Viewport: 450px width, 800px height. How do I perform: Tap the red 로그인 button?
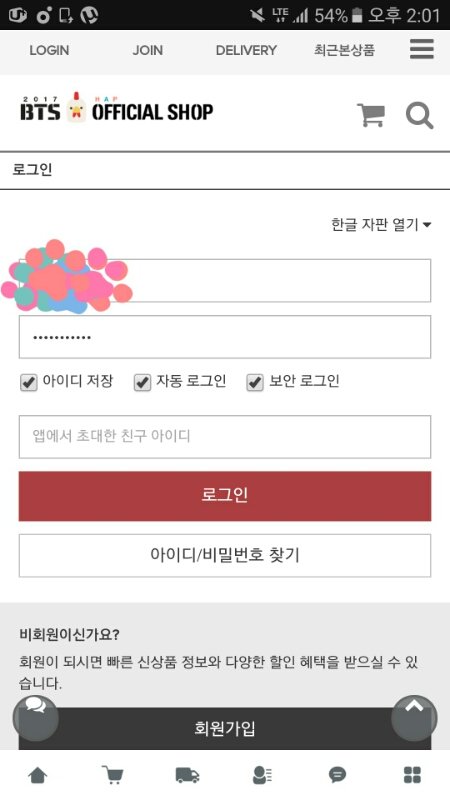[x=225, y=496]
